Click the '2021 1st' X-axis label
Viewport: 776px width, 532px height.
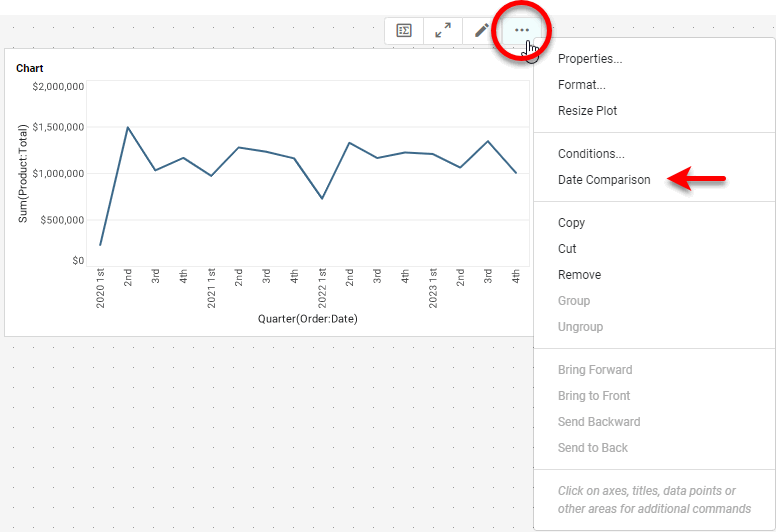pyautogui.click(x=212, y=288)
